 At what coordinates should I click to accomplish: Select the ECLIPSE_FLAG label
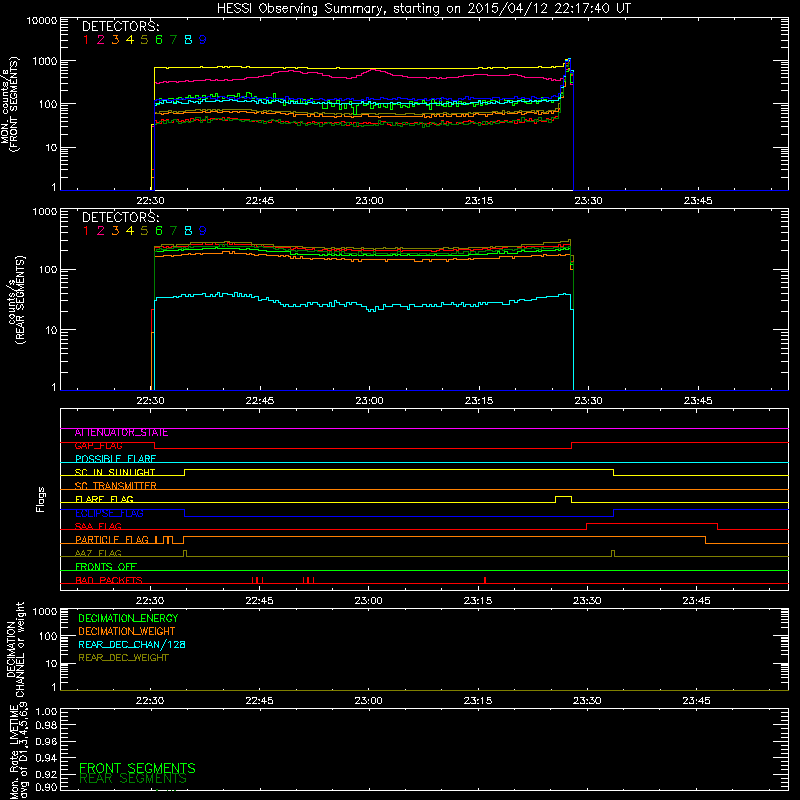pyautogui.click(x=109, y=513)
